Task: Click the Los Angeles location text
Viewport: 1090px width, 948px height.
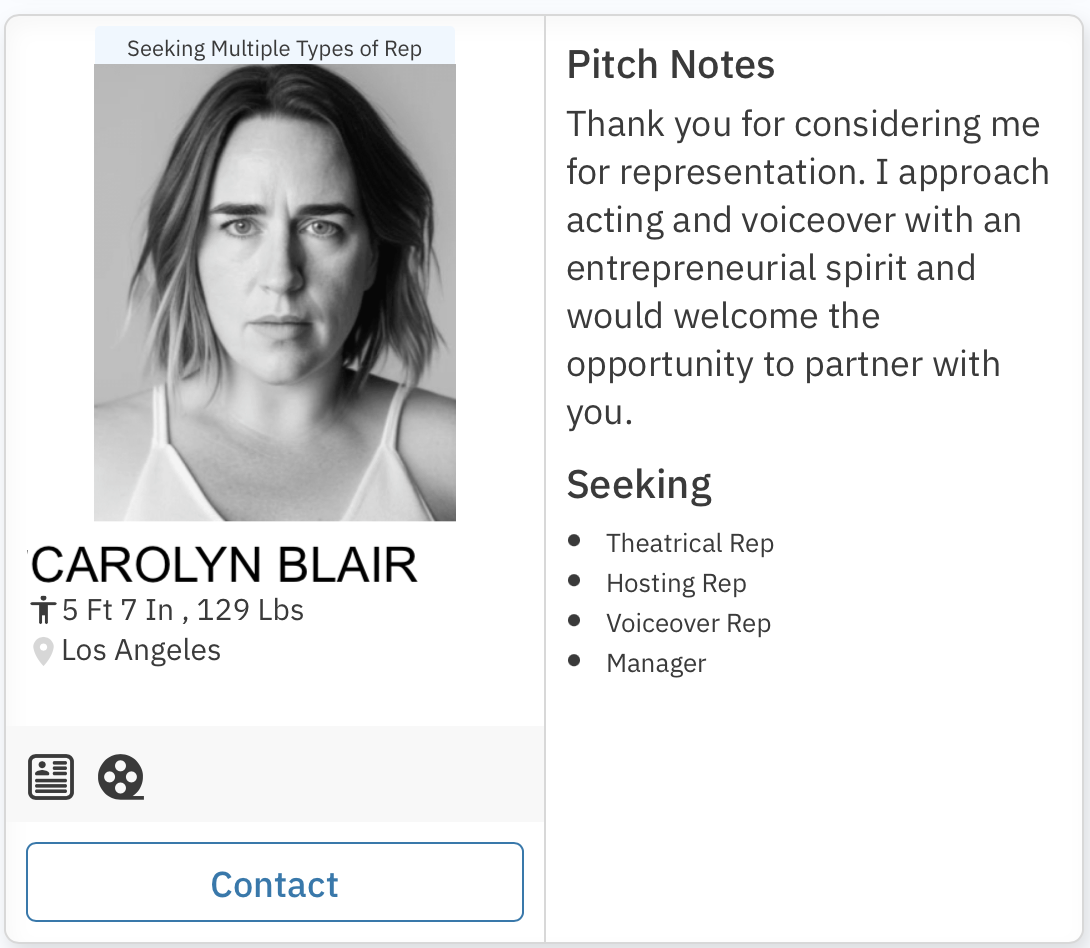Action: pyautogui.click(x=141, y=651)
